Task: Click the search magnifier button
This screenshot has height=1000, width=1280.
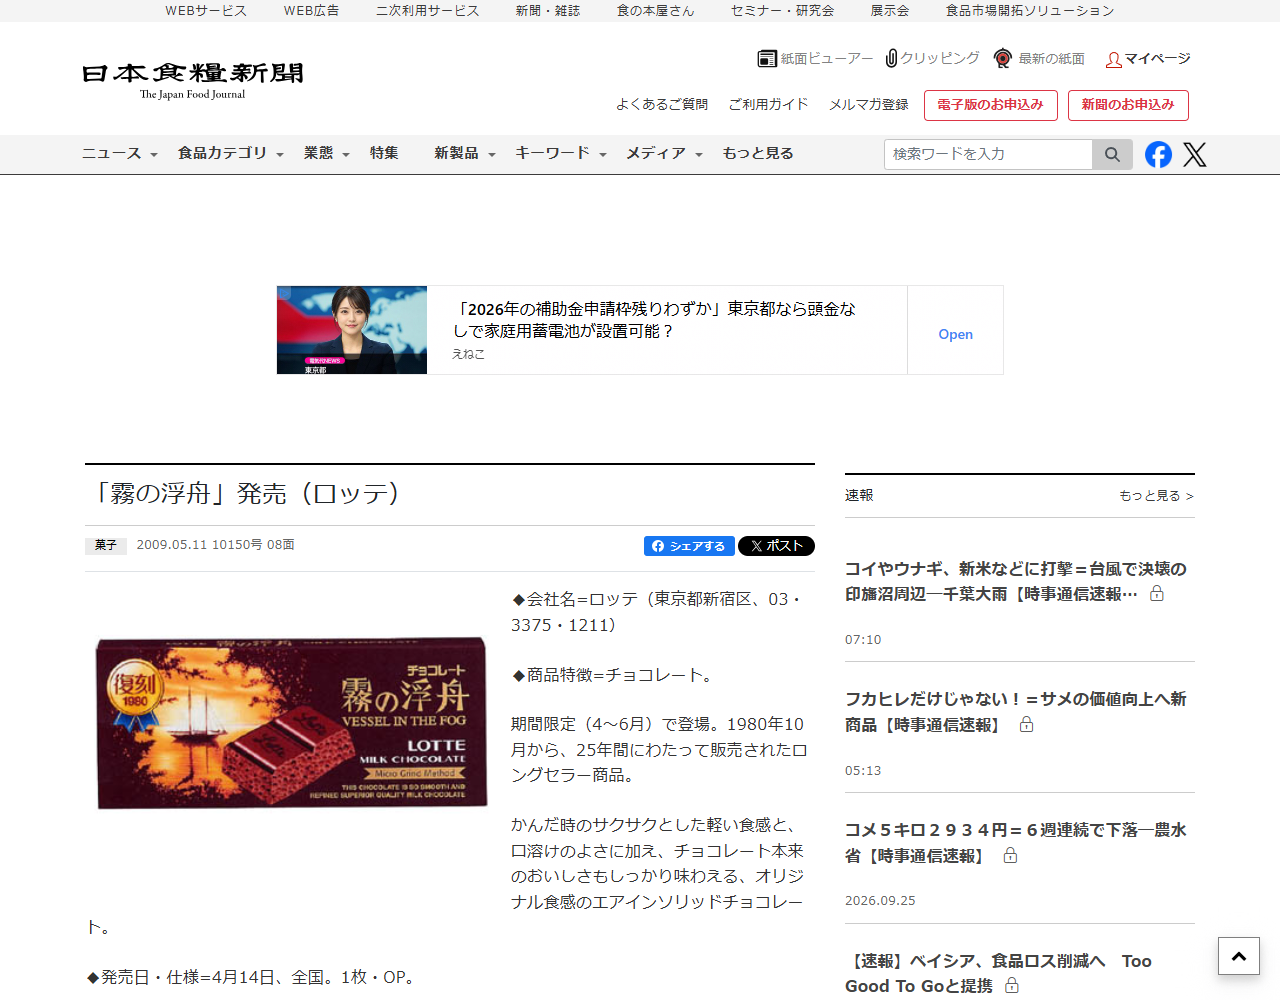Action: pos(1112,154)
